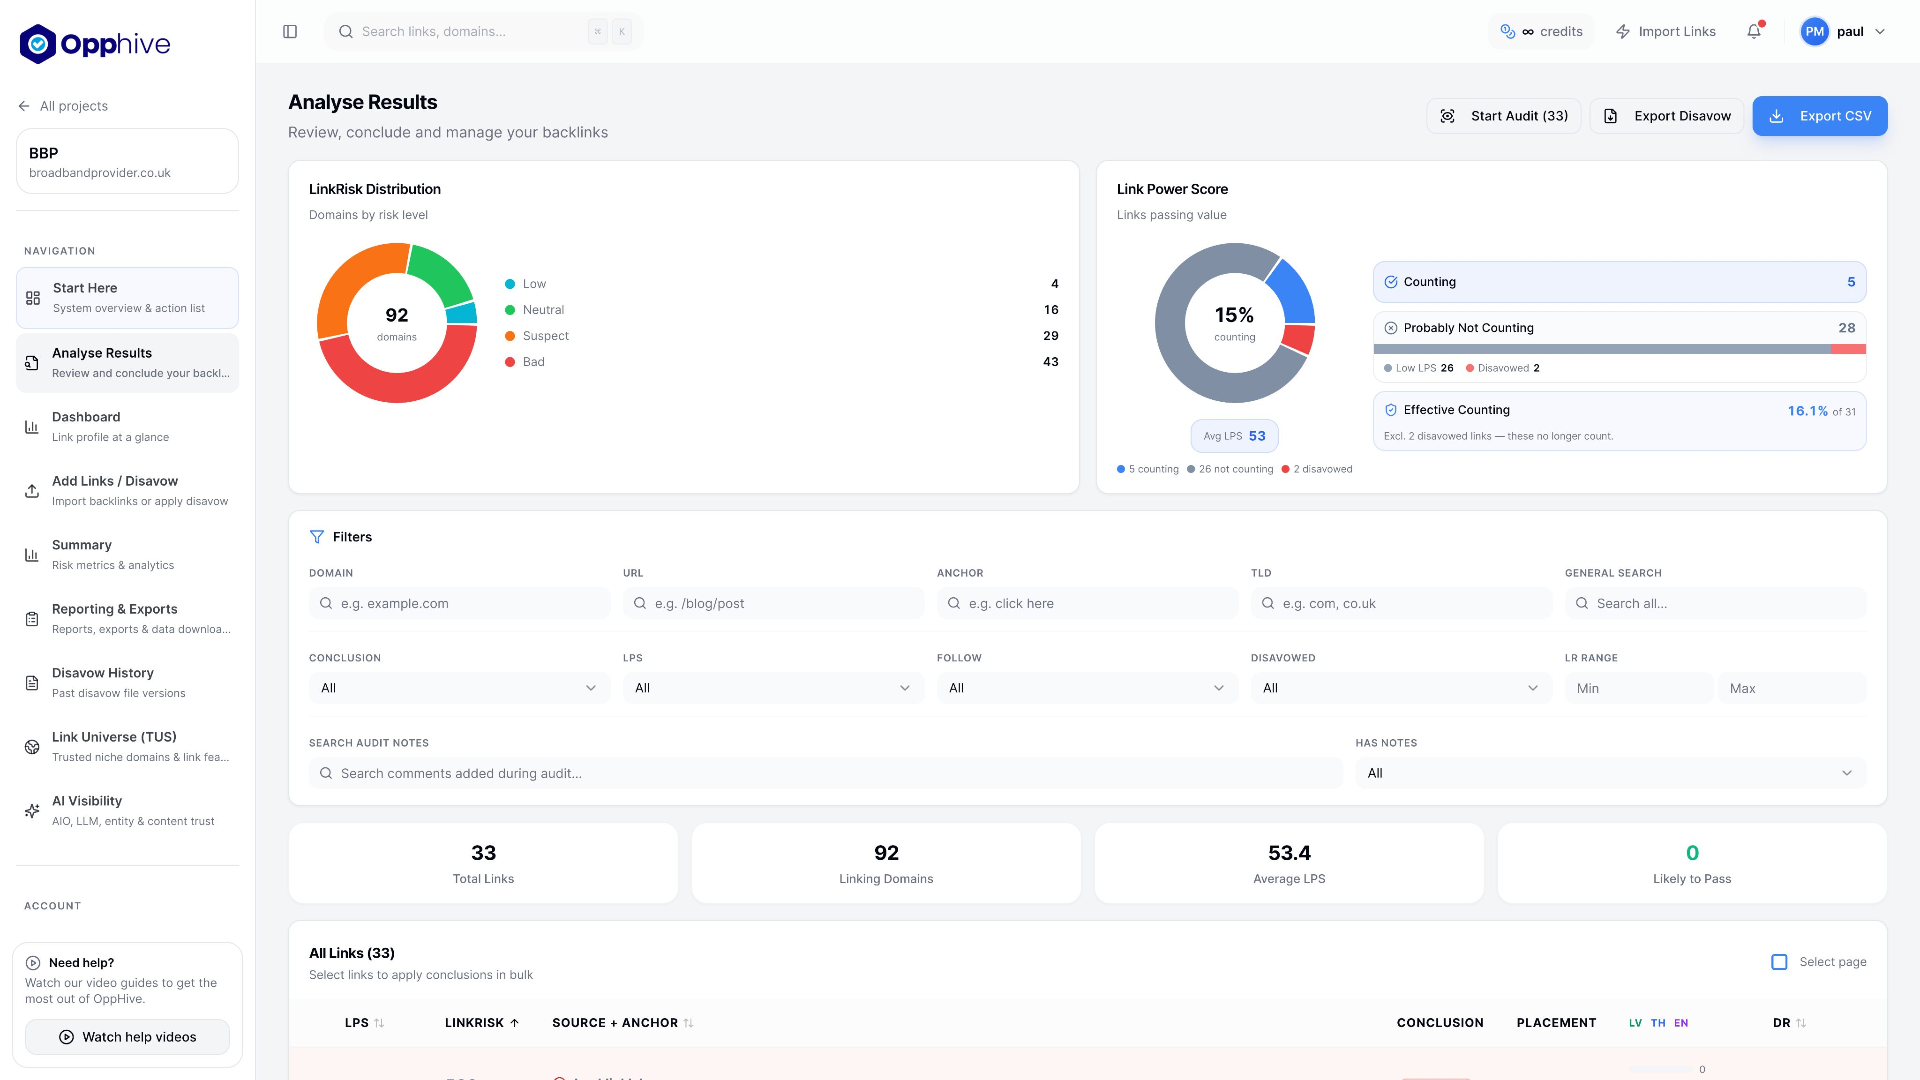
Task: Open notifications bell
Action: [x=1754, y=32]
